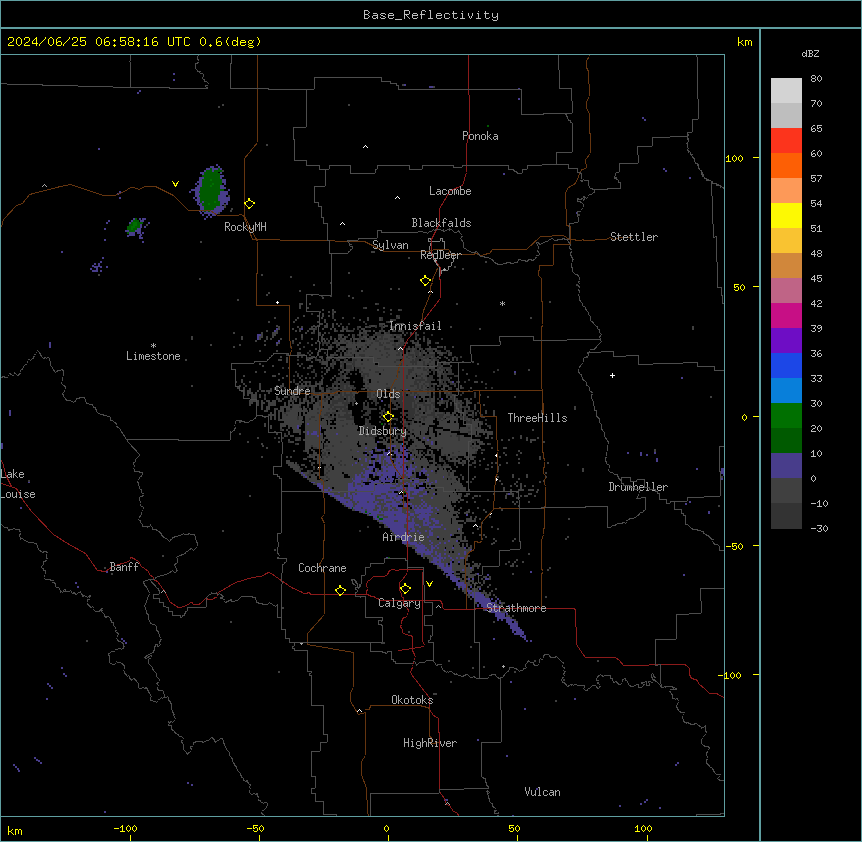This screenshot has width=862, height=842.
Task: Select the Lacombe city label
Action: click(450, 191)
